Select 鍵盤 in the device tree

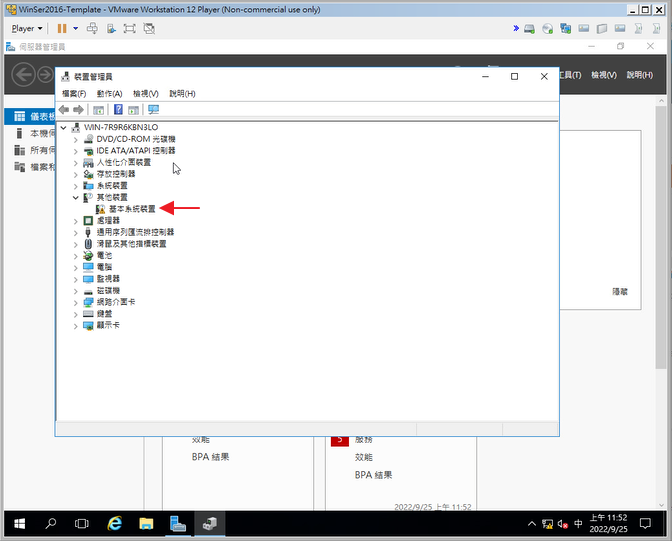coord(104,313)
